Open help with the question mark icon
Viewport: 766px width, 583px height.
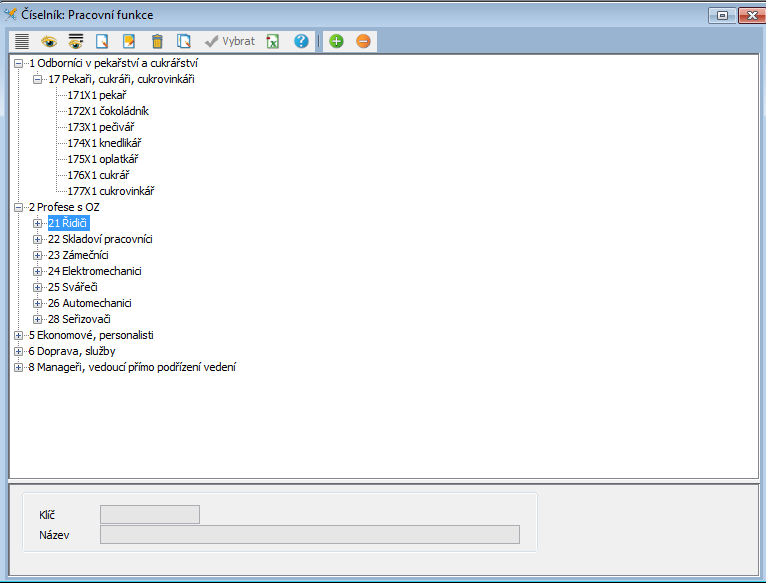point(301,41)
